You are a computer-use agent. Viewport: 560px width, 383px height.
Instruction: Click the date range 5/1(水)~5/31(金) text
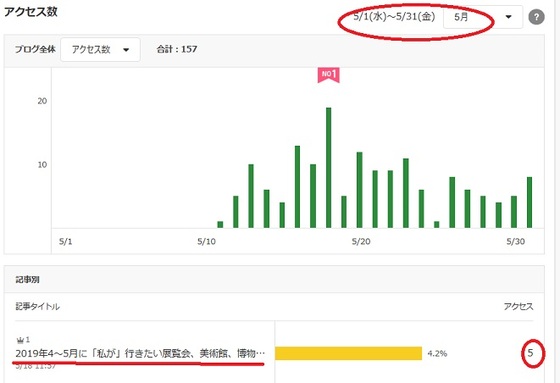tap(394, 16)
